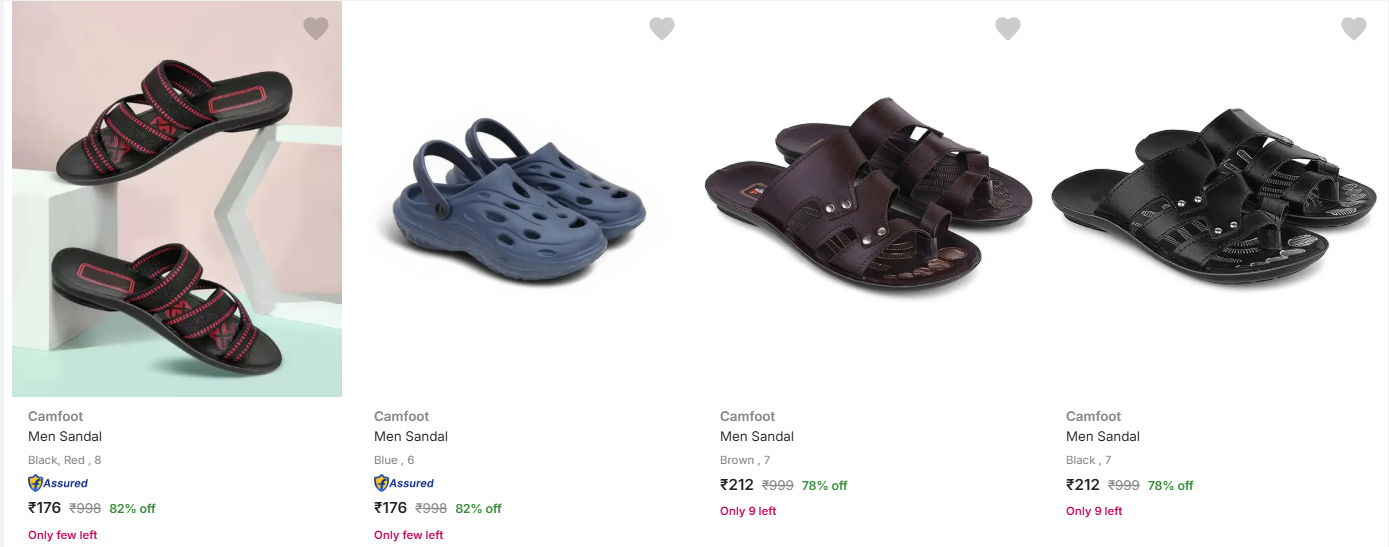Add brown sandal to wishlist with heart

point(1008,29)
